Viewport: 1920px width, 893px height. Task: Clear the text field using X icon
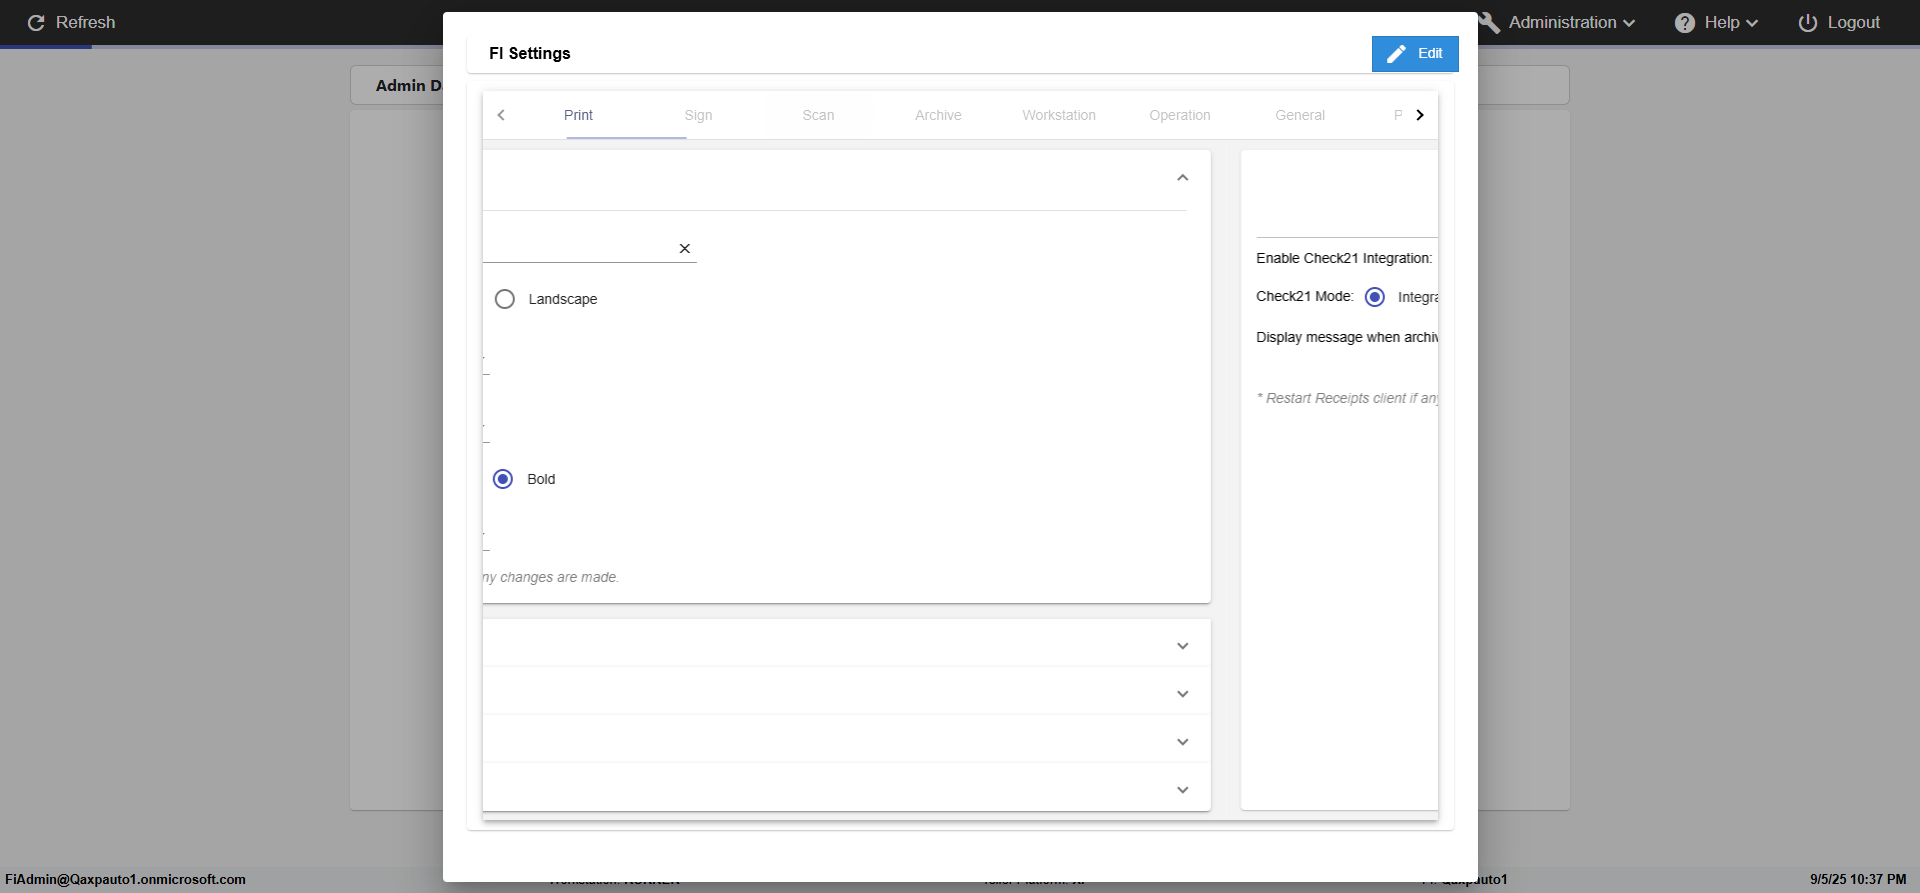point(685,249)
